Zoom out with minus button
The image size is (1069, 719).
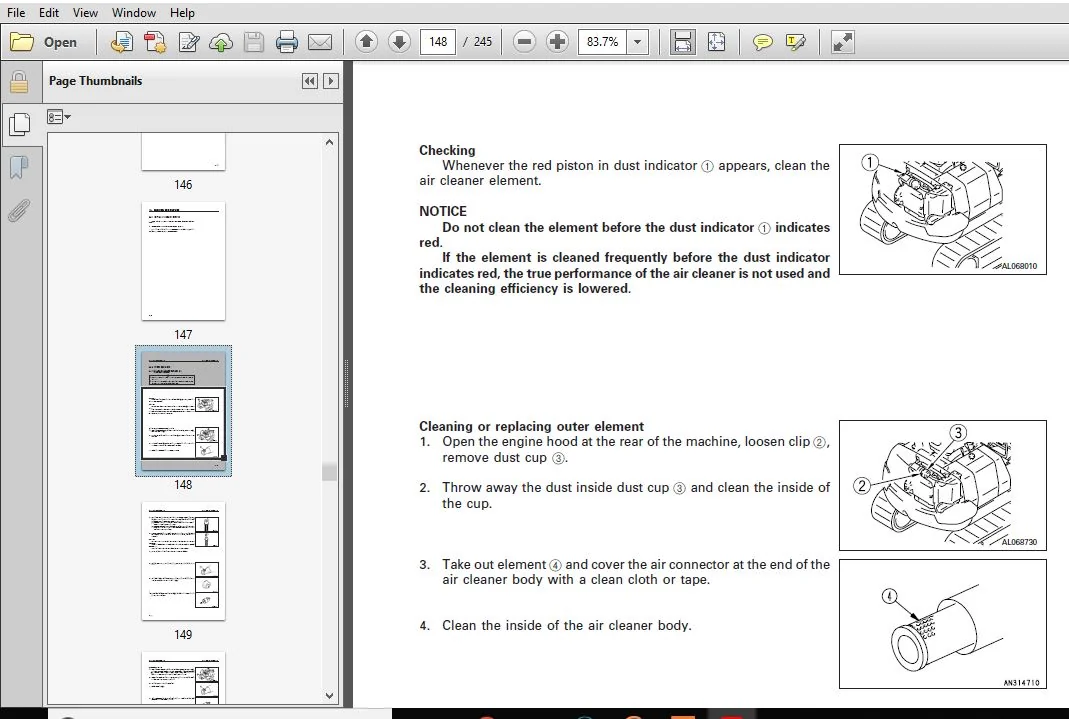(524, 42)
